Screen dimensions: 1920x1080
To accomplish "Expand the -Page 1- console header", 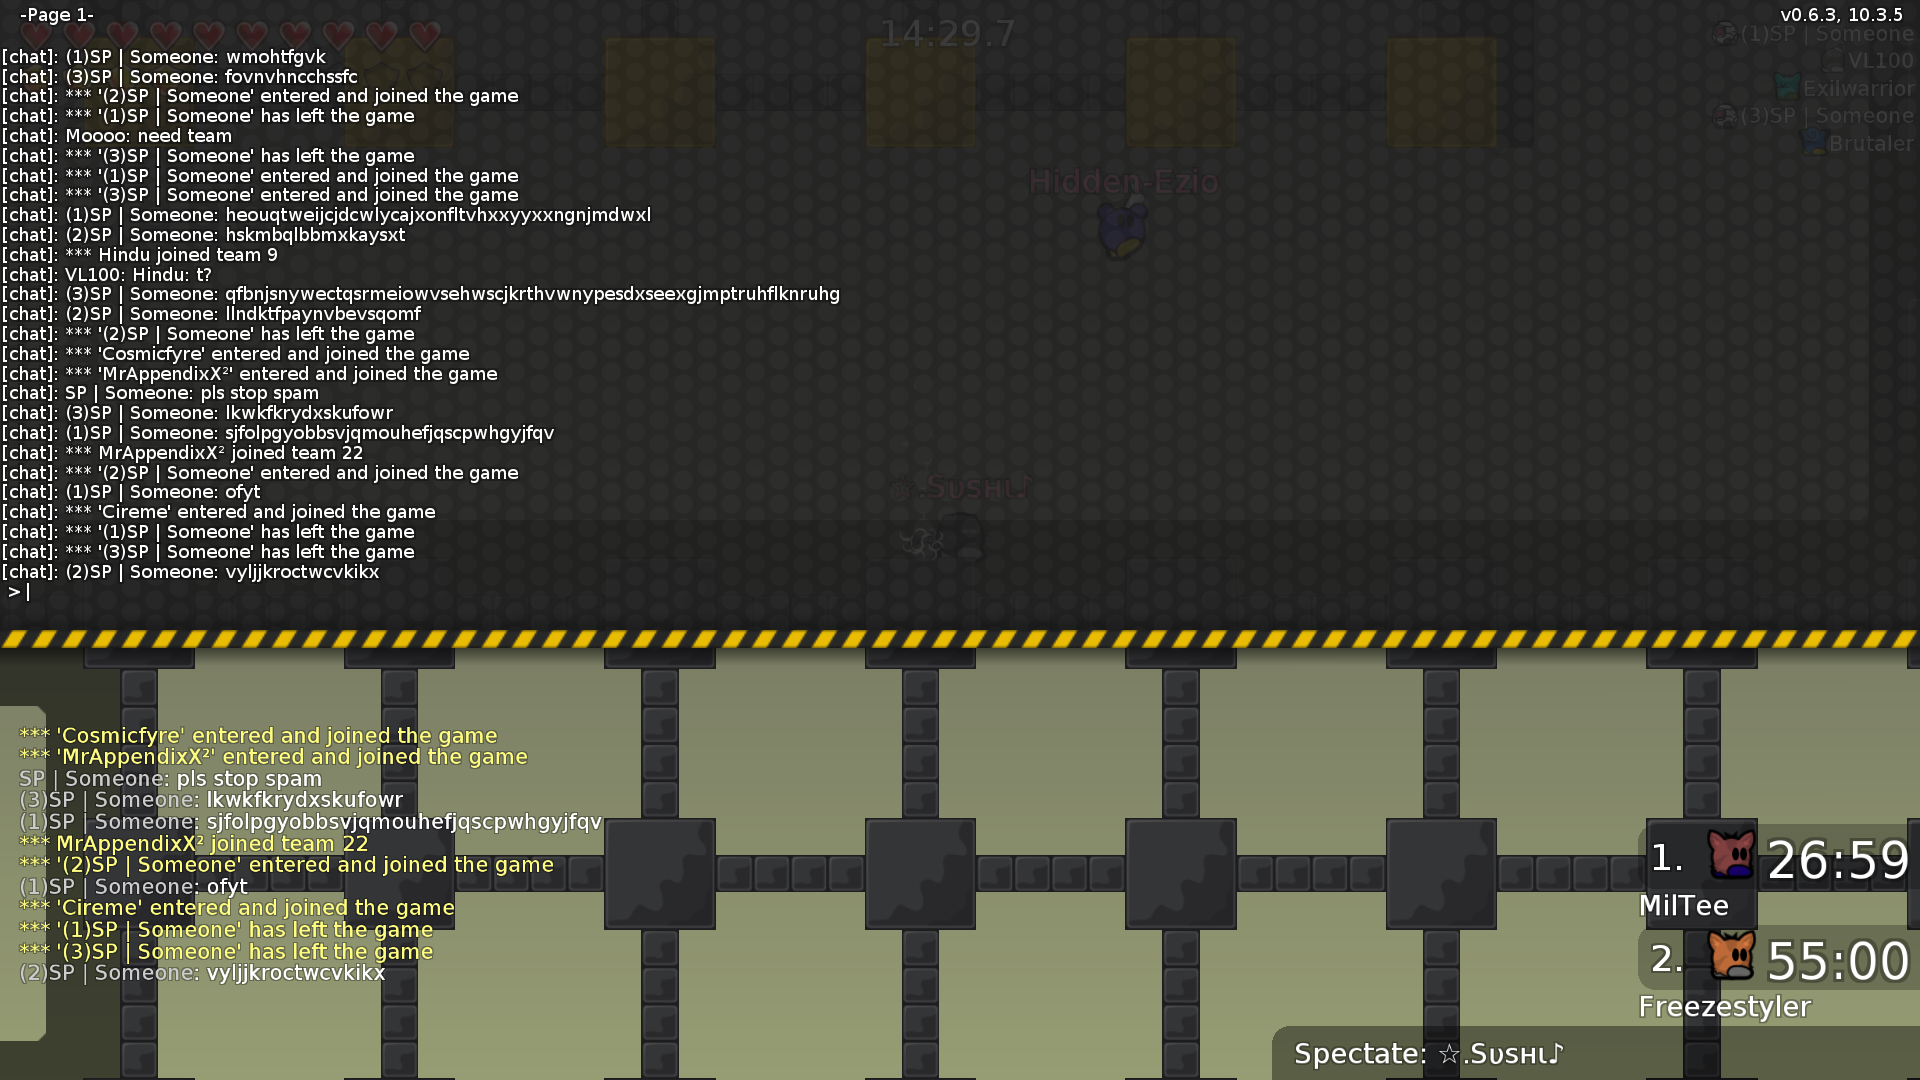I will 57,15.
